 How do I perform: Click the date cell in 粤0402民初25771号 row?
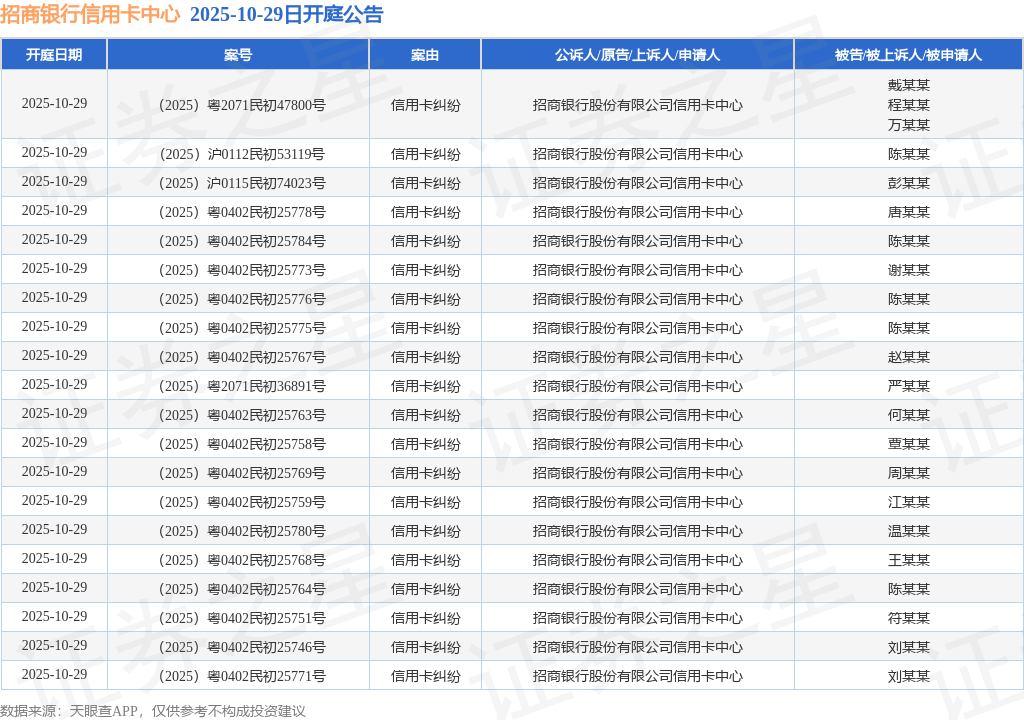pos(54,674)
